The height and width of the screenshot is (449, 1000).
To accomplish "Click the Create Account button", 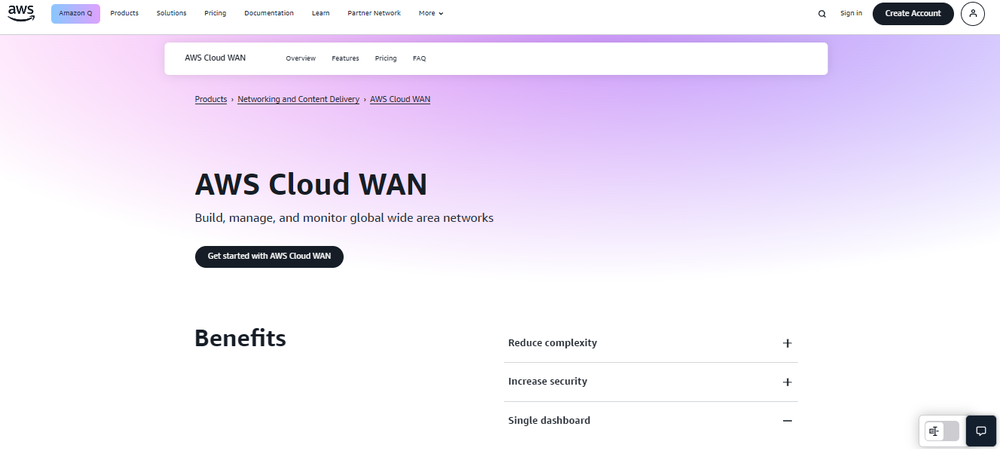I will [913, 13].
